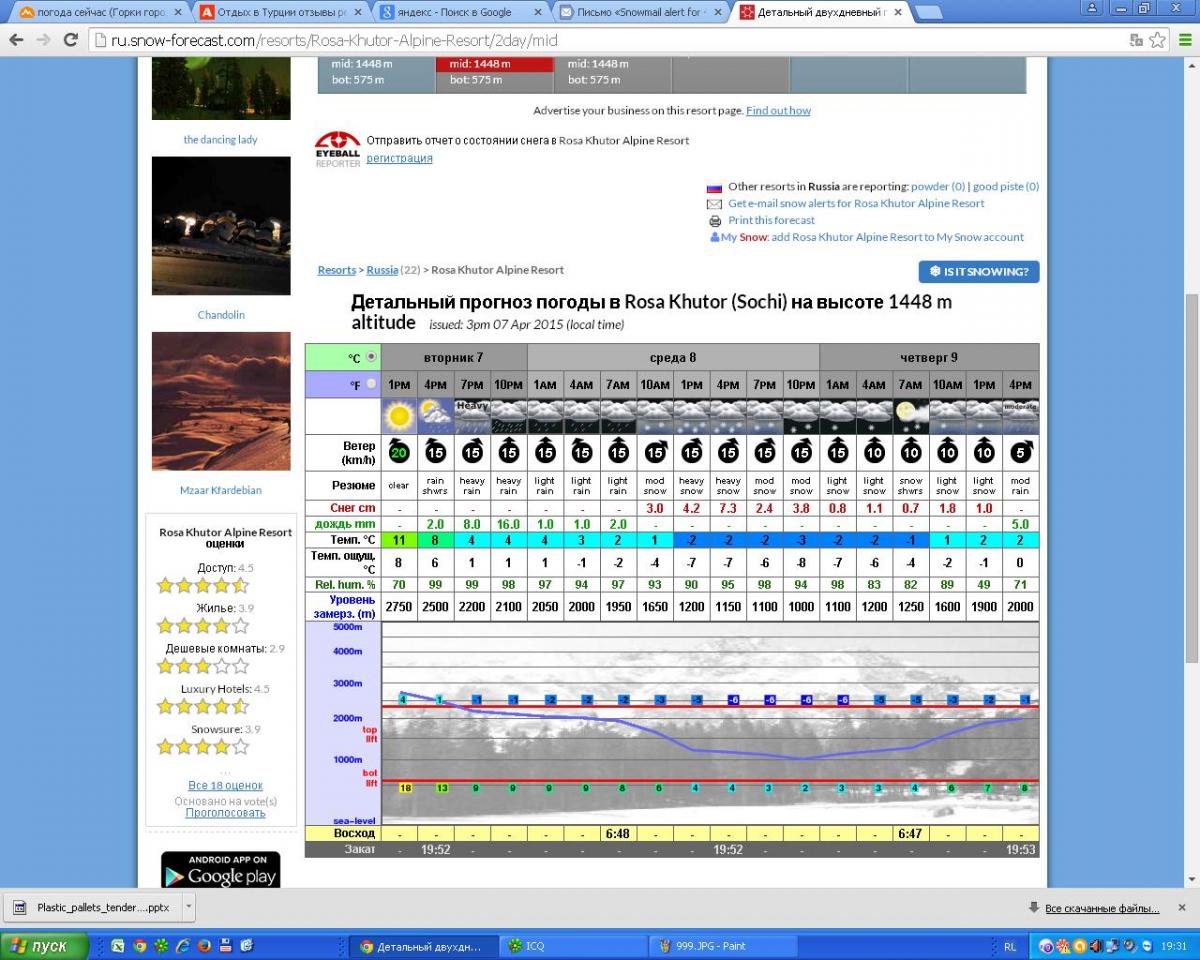Open the Plastic_pallets_tender download options arrow
Image resolution: width=1200 pixels, height=960 pixels.
(x=188, y=907)
